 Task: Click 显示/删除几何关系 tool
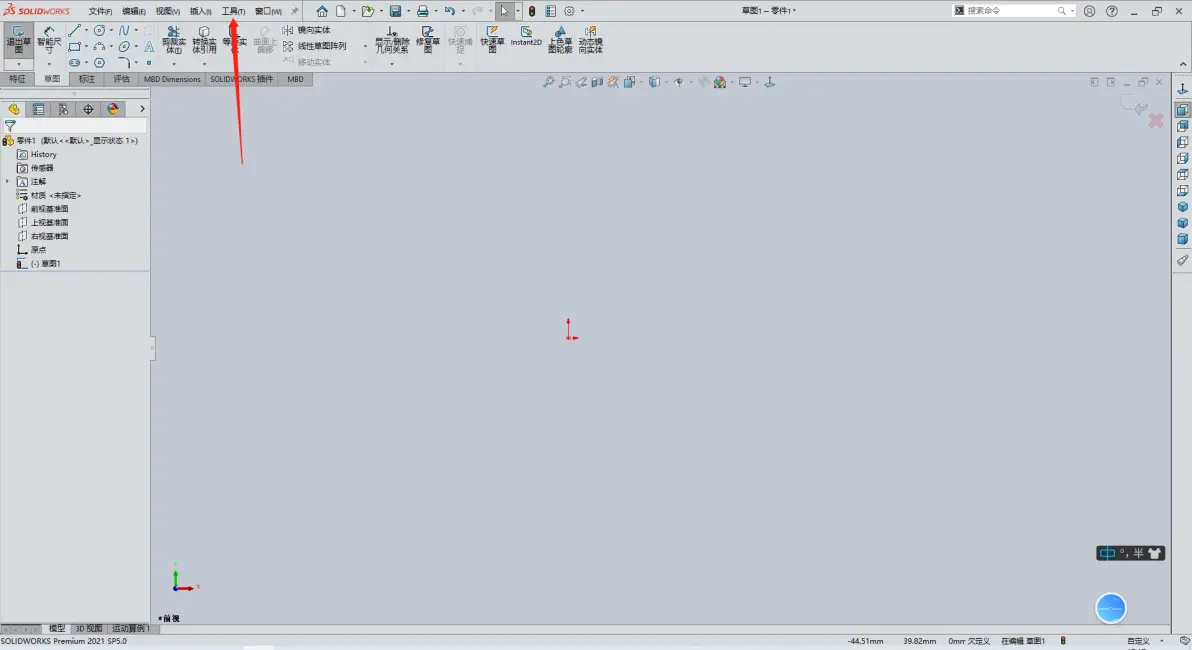tap(392, 40)
